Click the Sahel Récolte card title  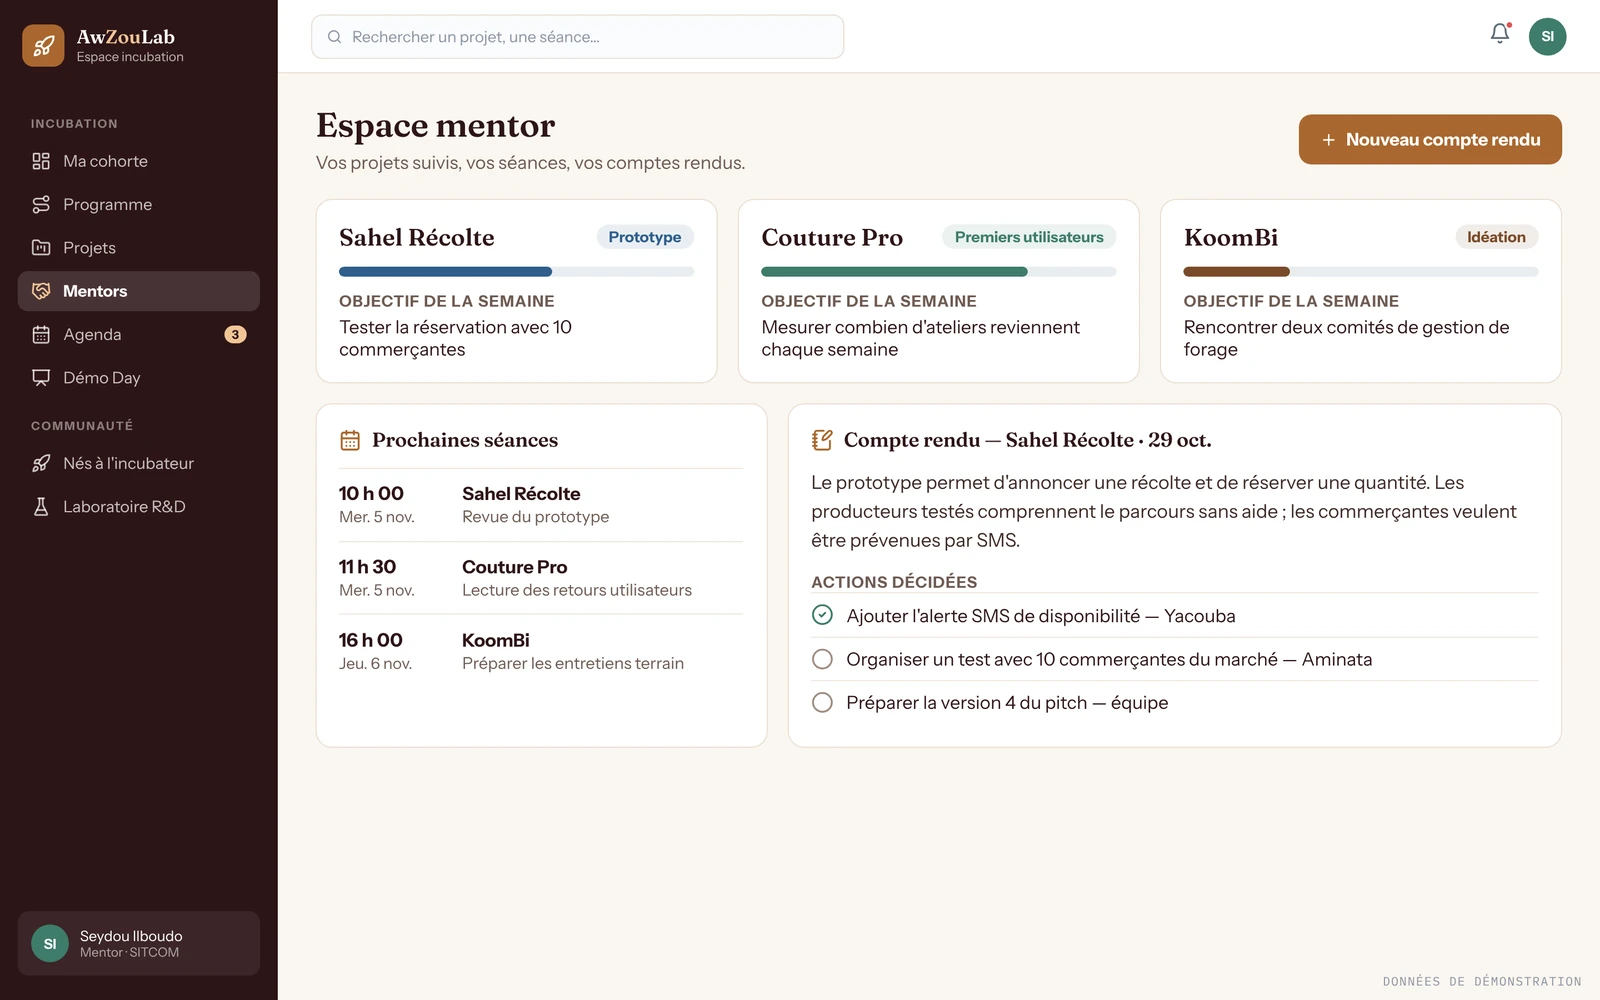[417, 238]
